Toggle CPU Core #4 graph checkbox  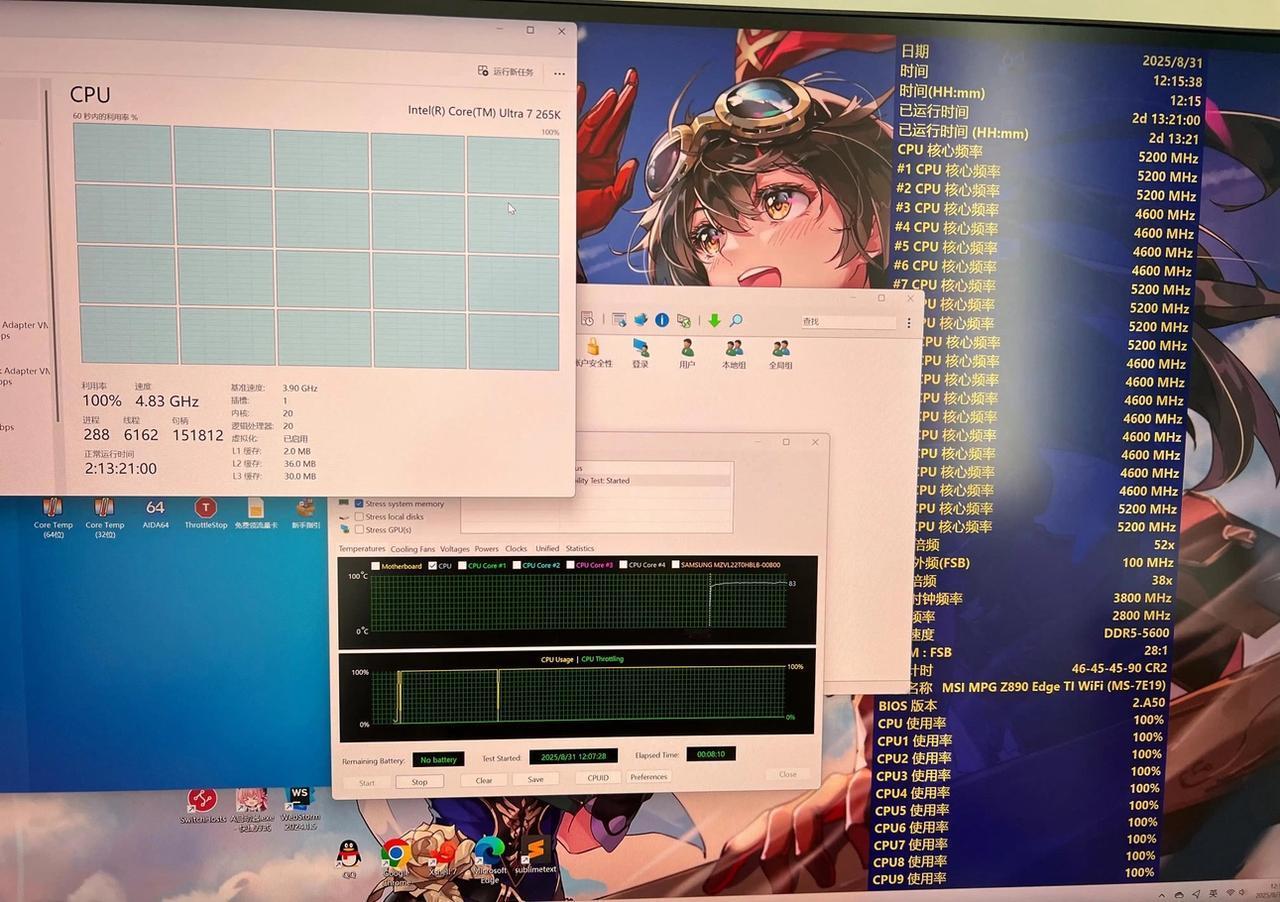point(623,565)
